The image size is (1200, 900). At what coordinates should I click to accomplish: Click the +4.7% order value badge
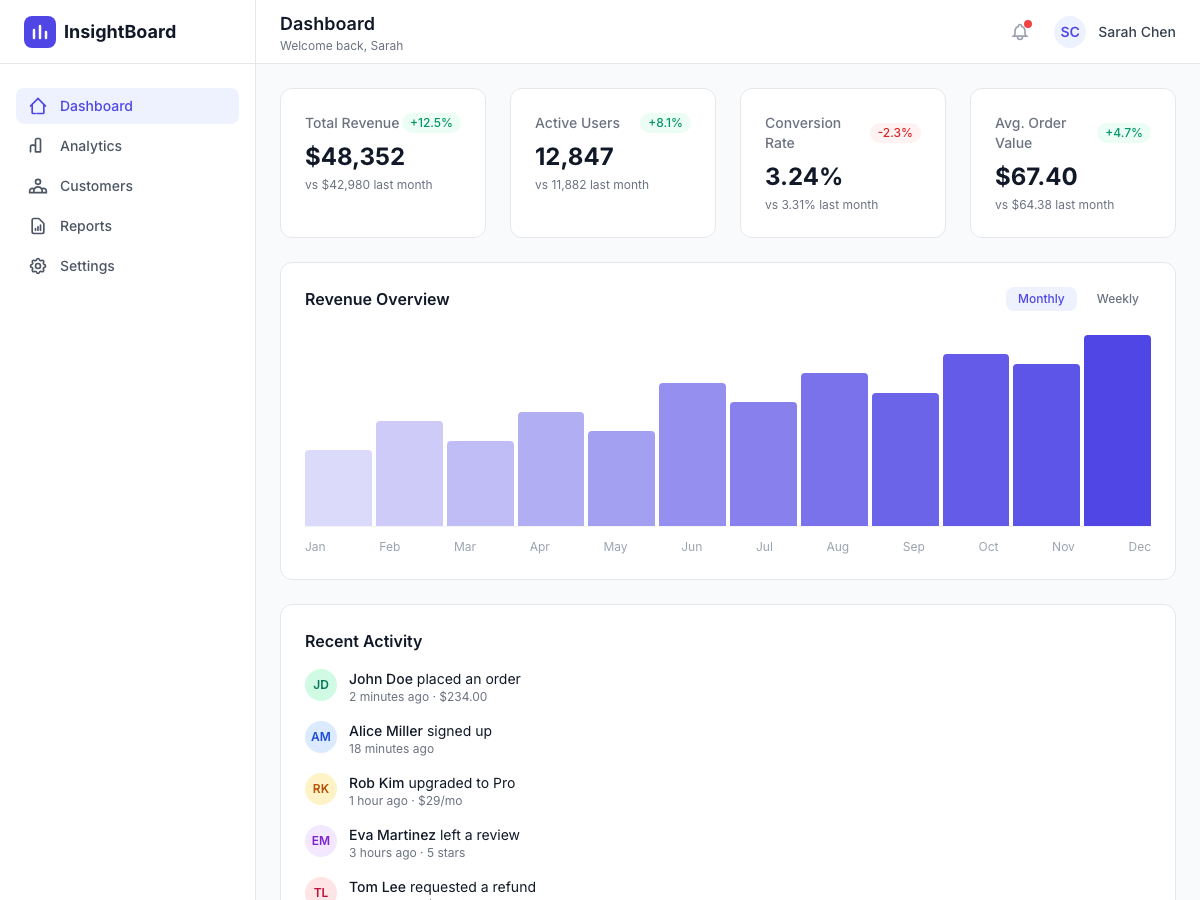point(1124,133)
